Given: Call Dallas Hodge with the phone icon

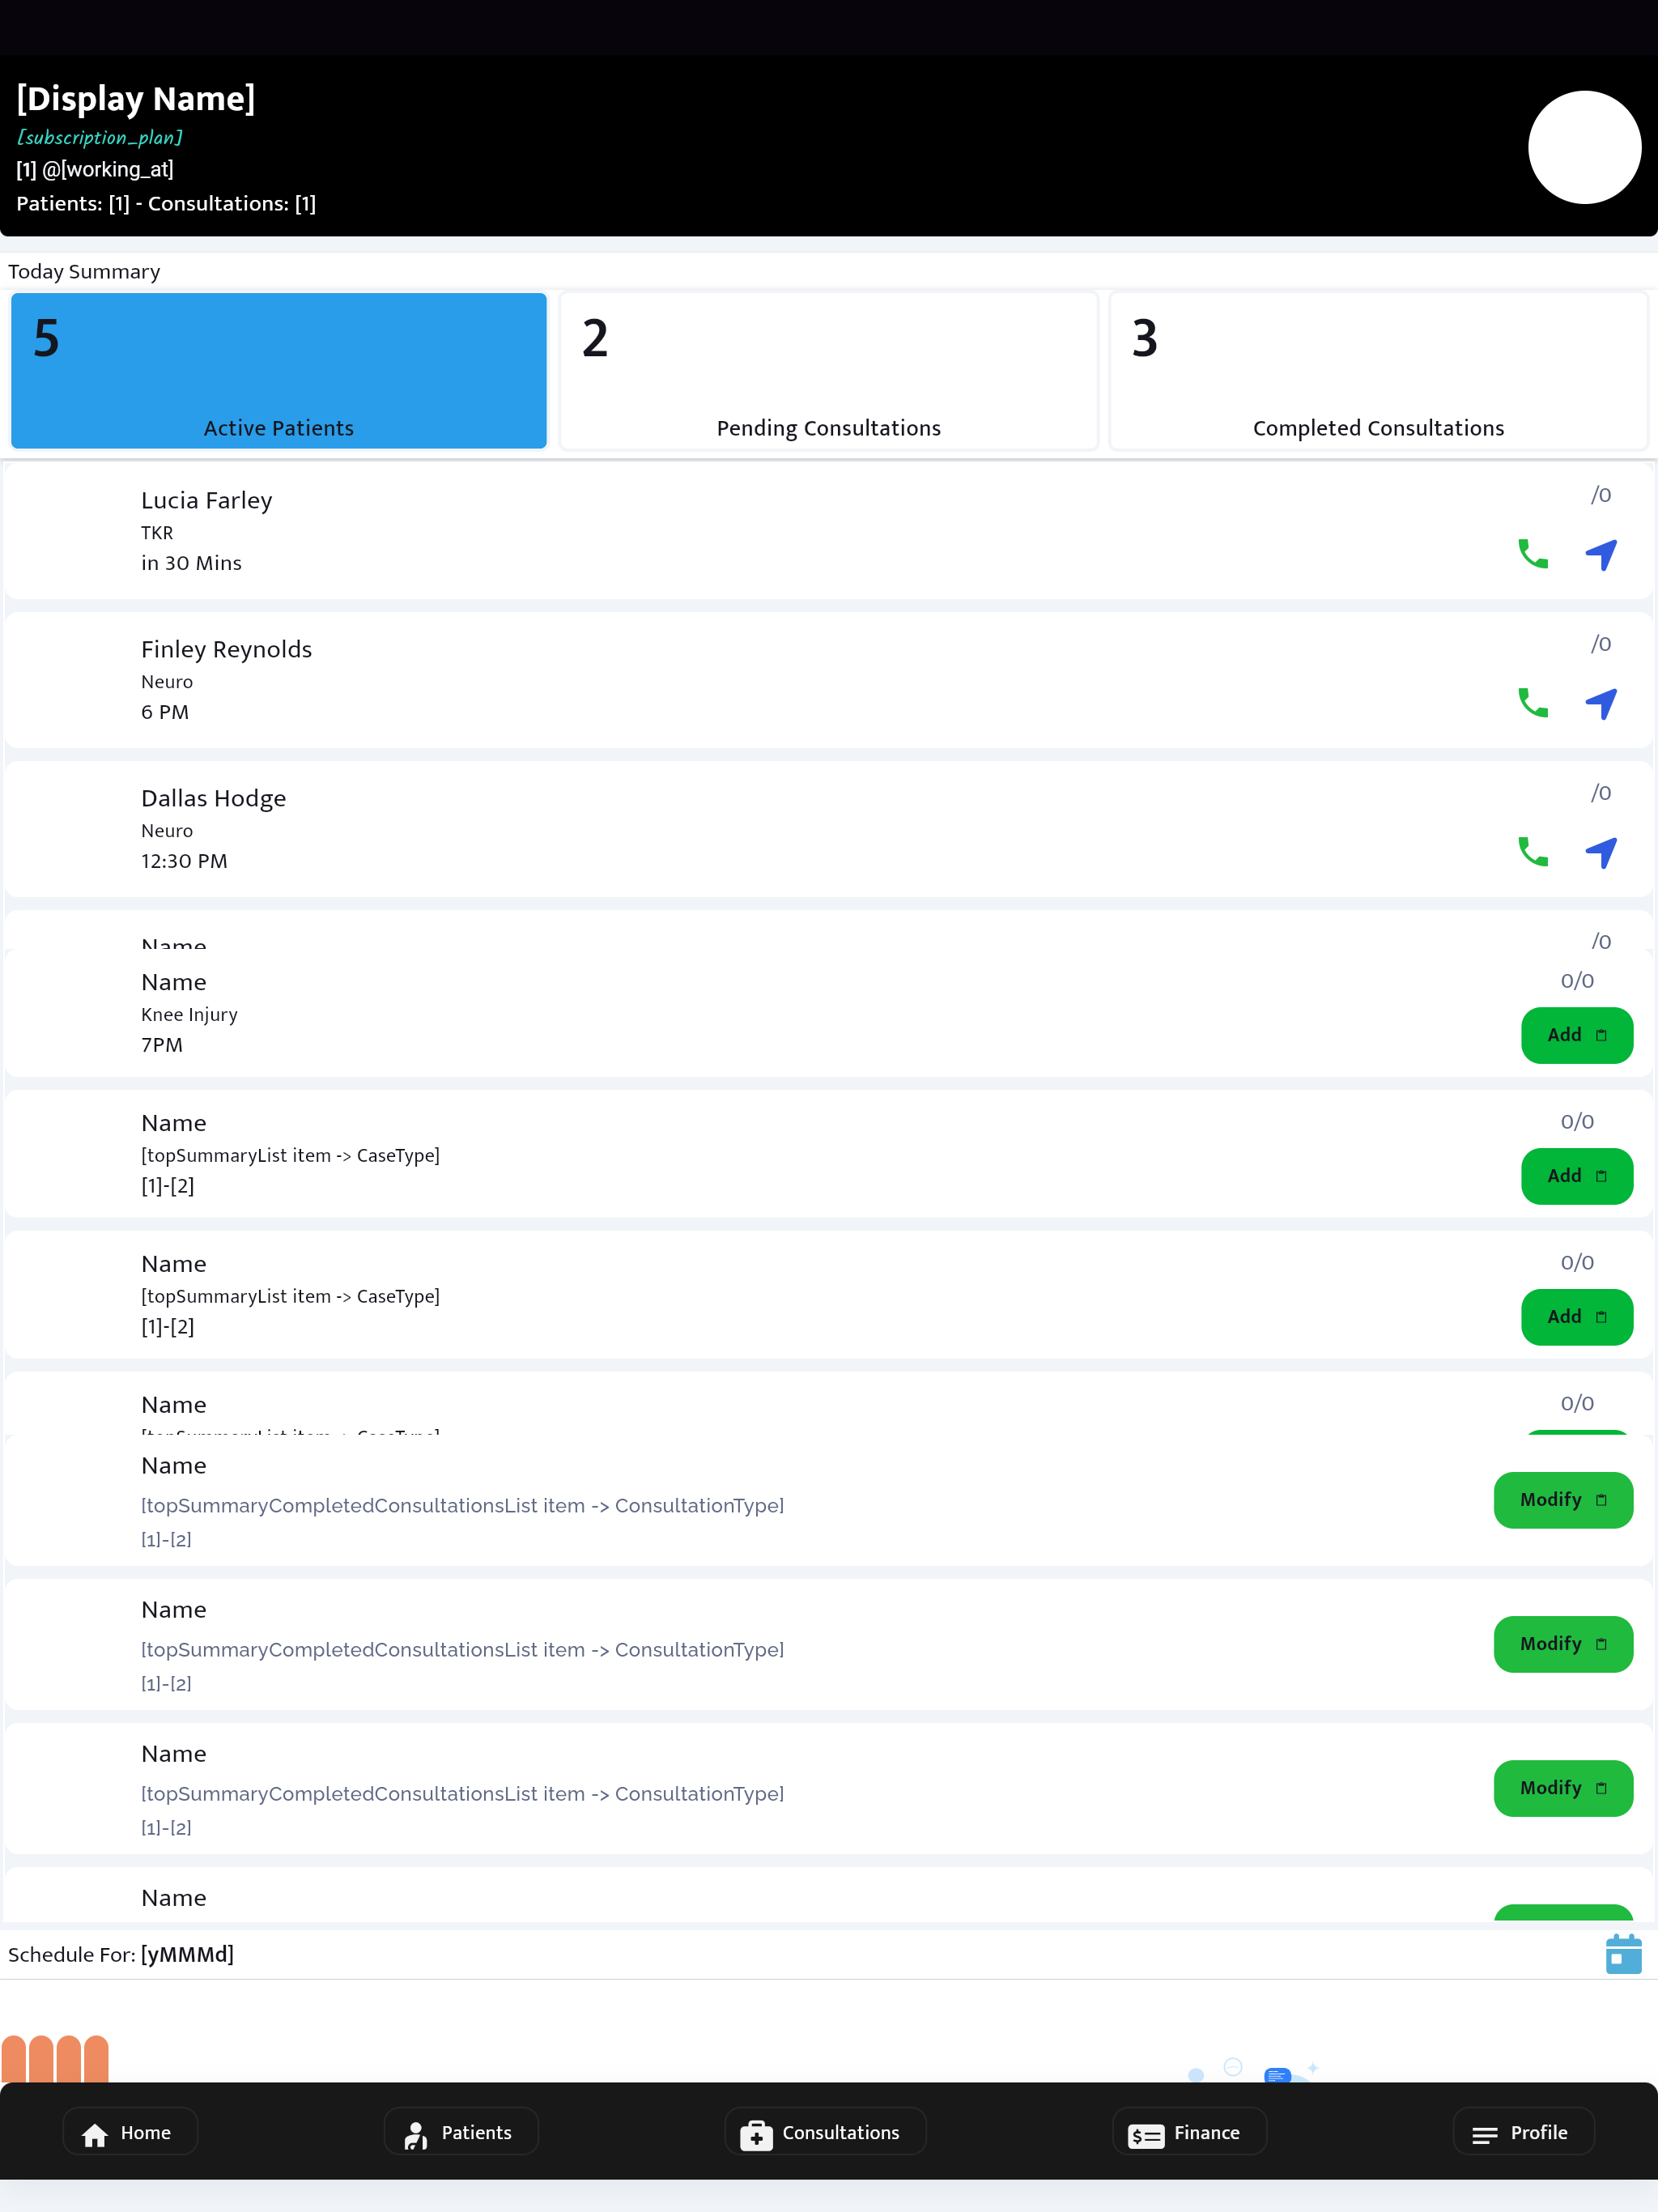Looking at the screenshot, I should 1533,852.
